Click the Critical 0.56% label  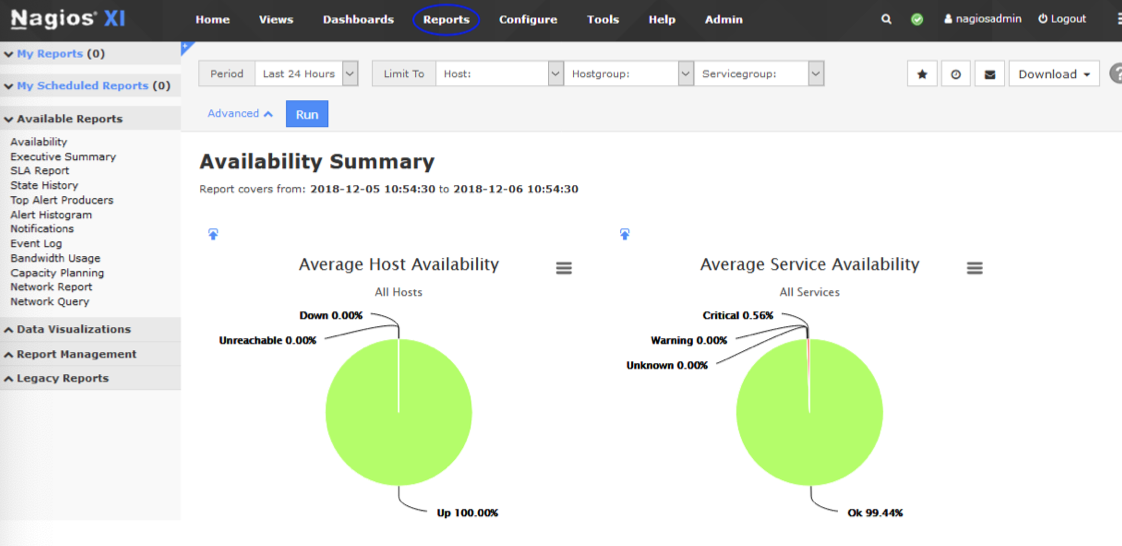[738, 315]
